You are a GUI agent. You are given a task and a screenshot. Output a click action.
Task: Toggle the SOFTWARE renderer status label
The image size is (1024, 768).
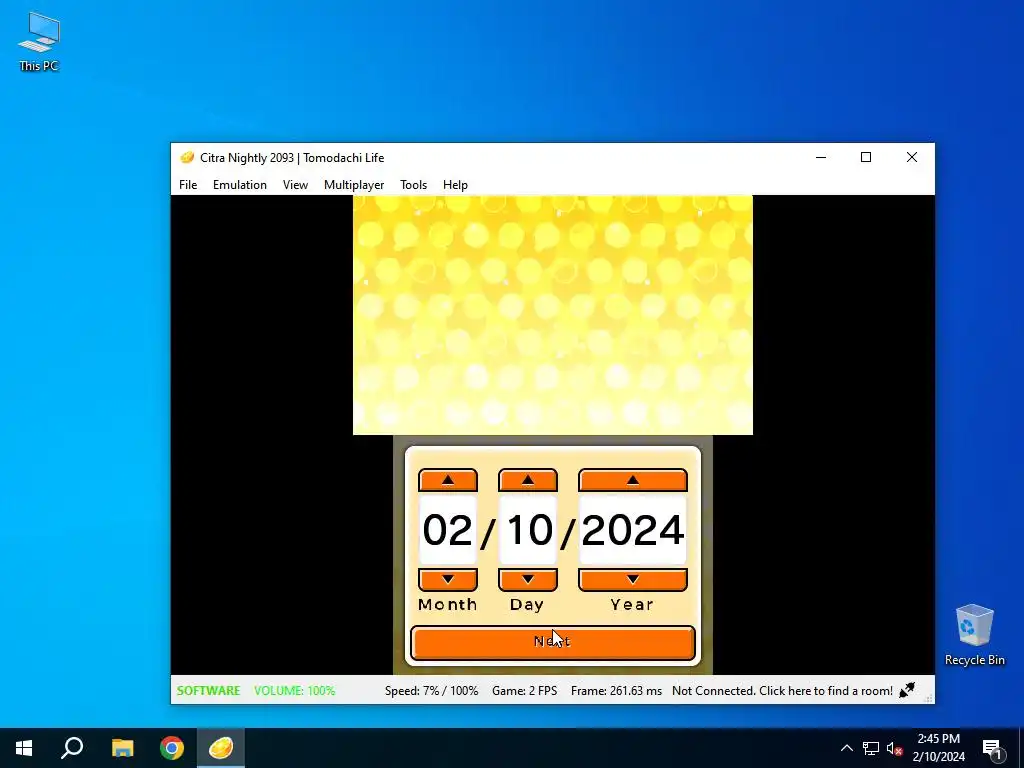(x=208, y=690)
